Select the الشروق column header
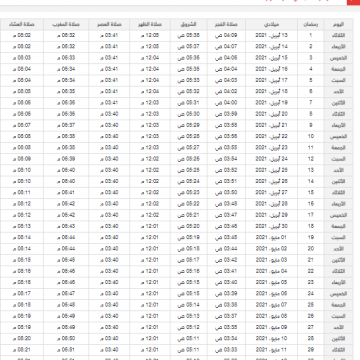The height and width of the screenshot is (360, 360). coord(189,24)
